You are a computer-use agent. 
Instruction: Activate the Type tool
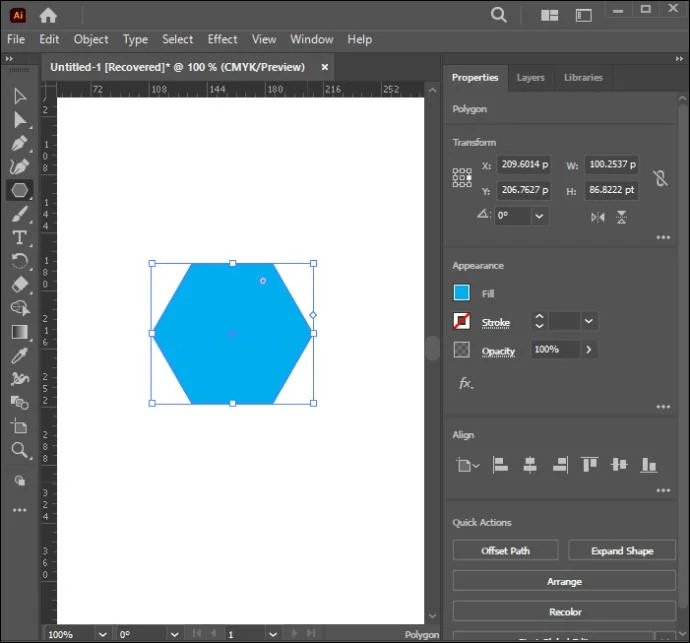(19, 238)
